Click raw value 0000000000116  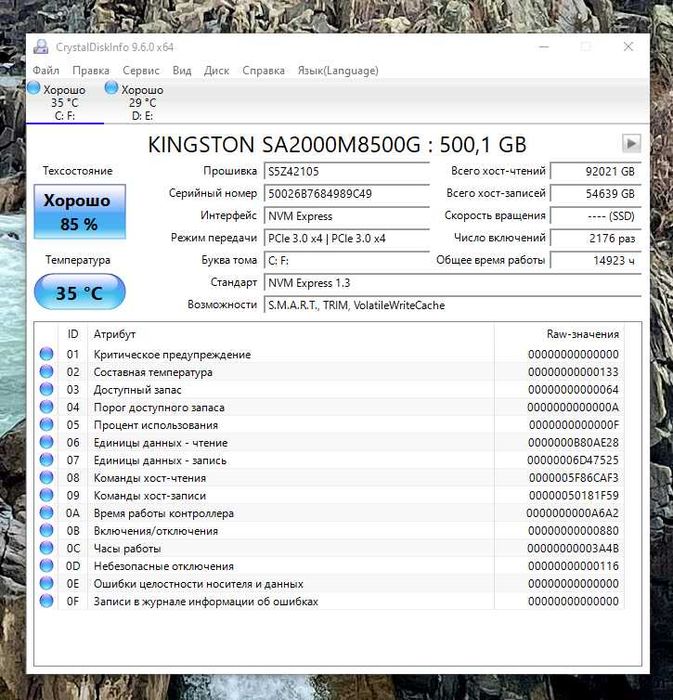coord(573,566)
